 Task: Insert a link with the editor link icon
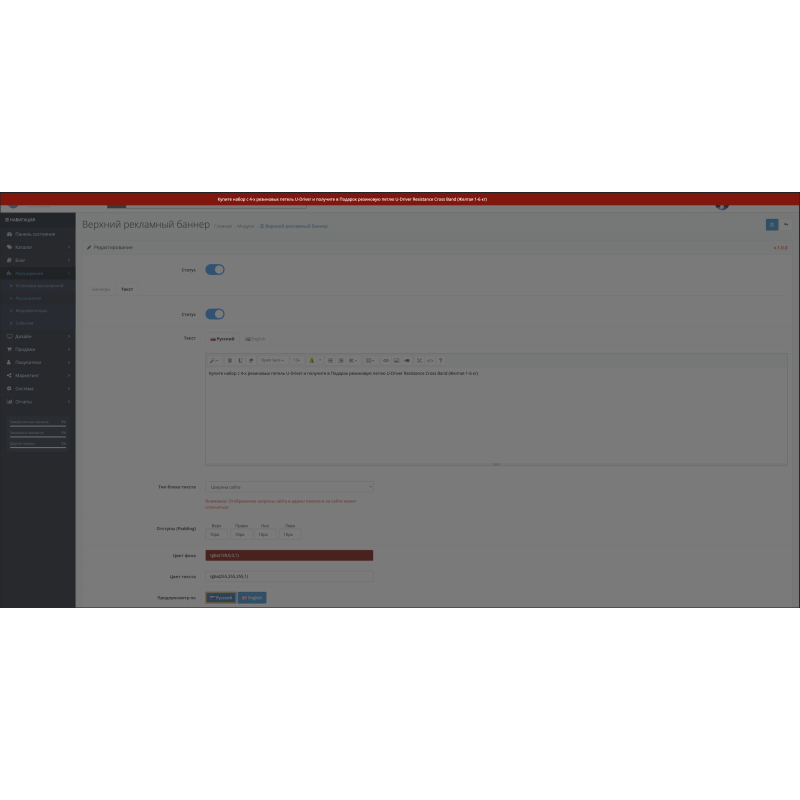coord(386,360)
